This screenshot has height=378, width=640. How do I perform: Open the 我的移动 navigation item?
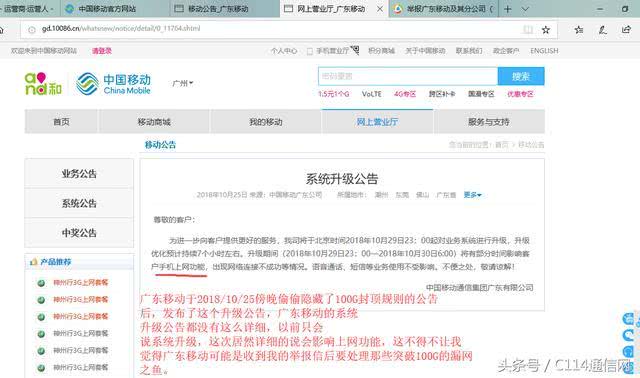click(x=266, y=122)
